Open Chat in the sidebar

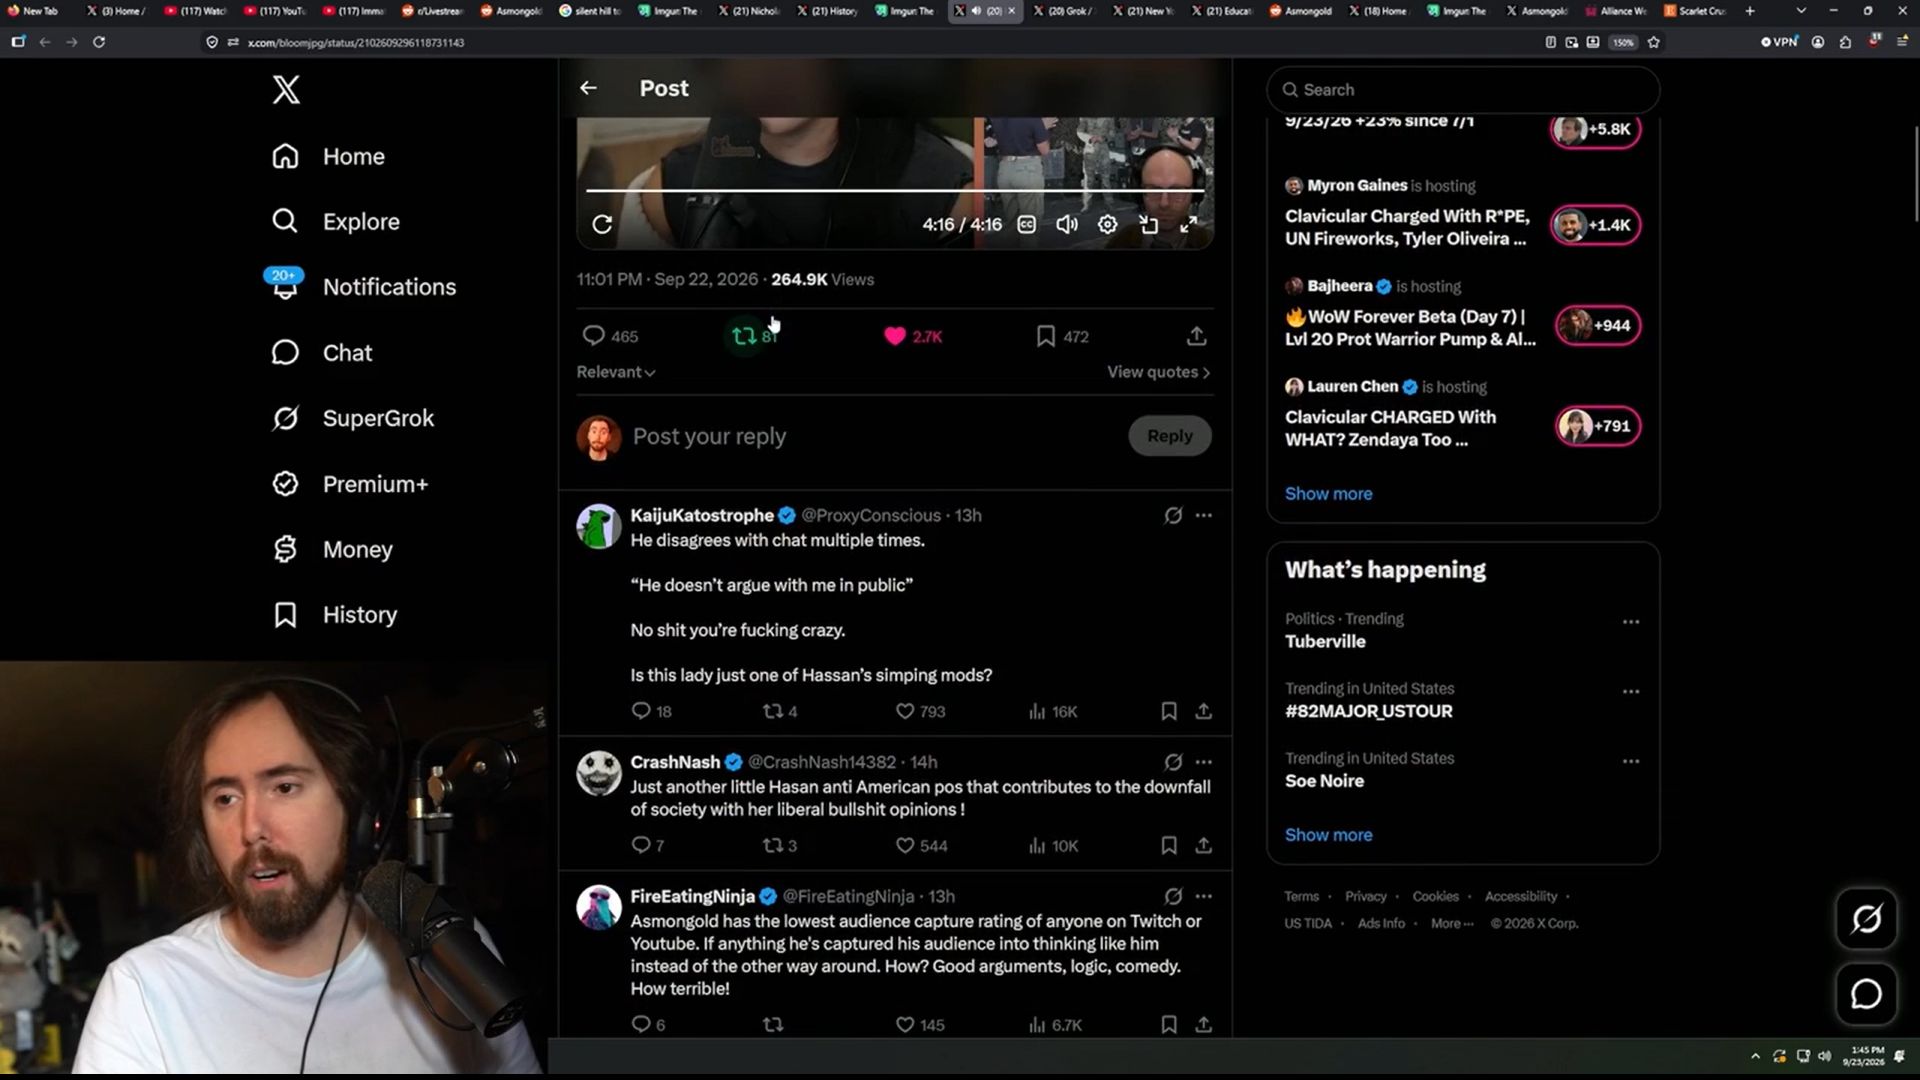coord(322,353)
